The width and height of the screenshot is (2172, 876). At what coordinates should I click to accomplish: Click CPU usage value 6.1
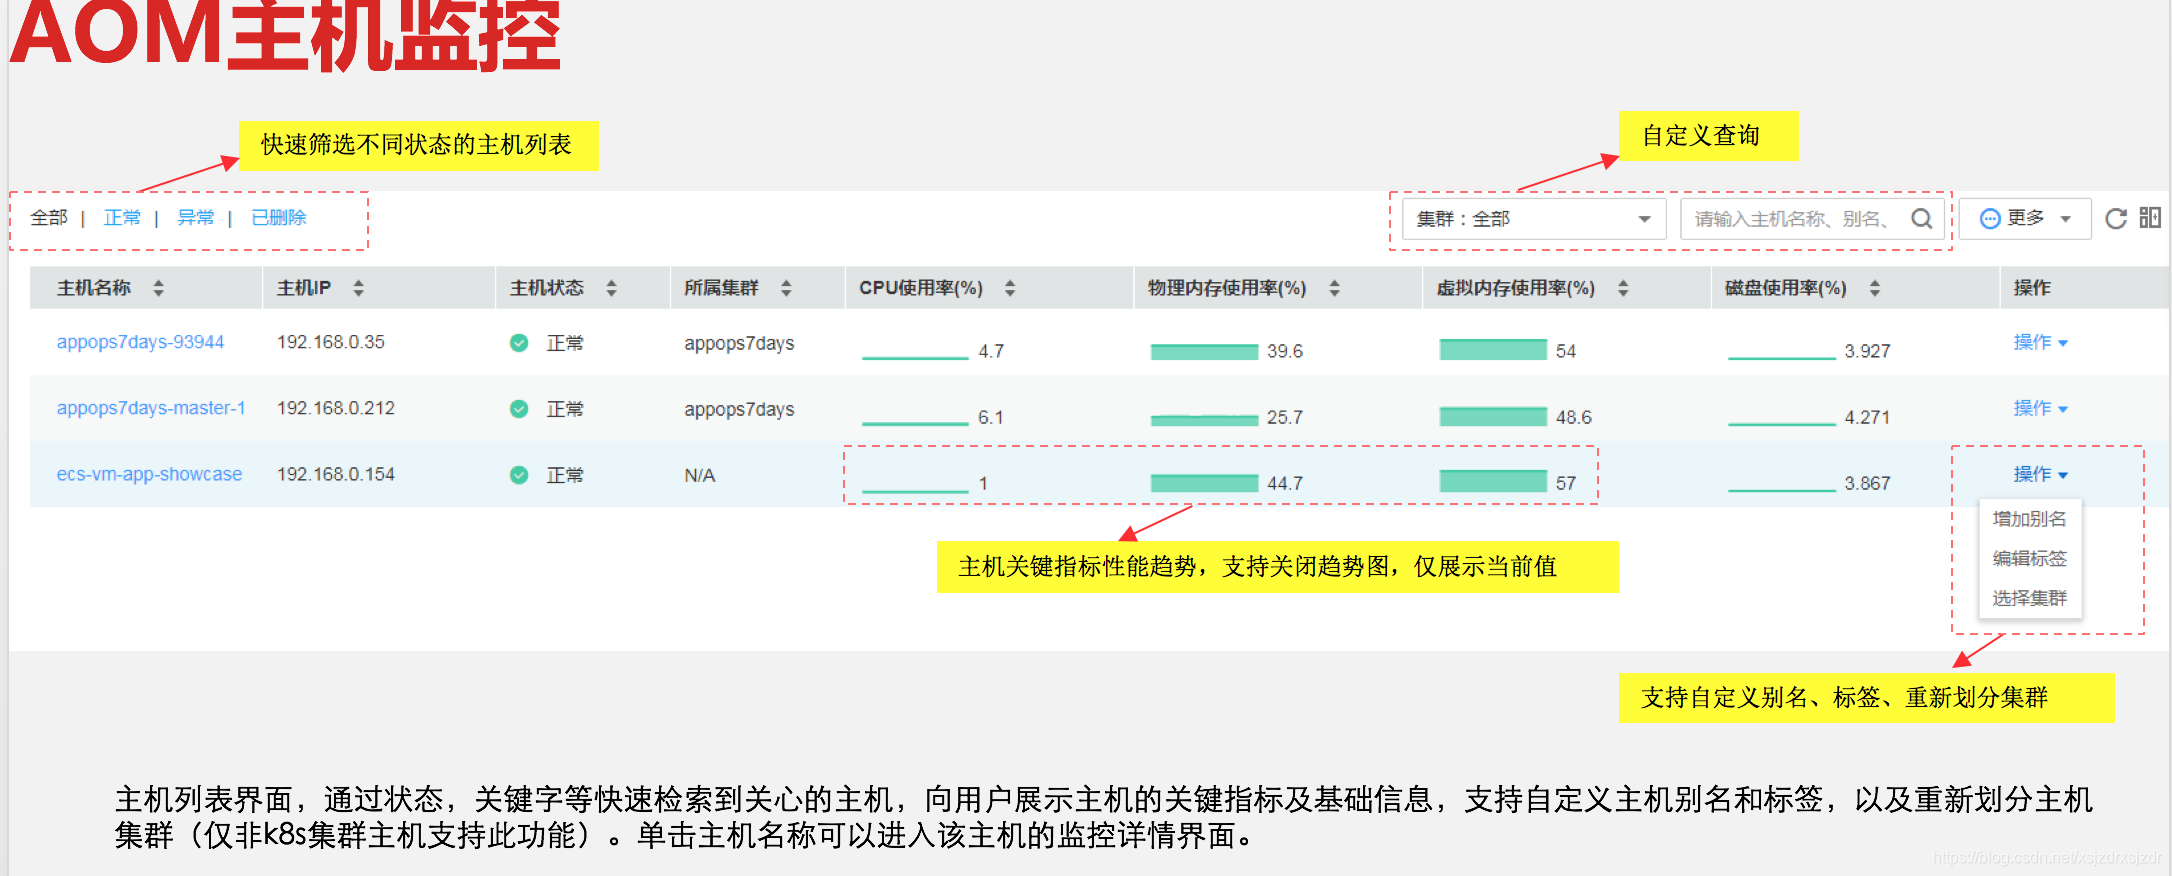[990, 417]
